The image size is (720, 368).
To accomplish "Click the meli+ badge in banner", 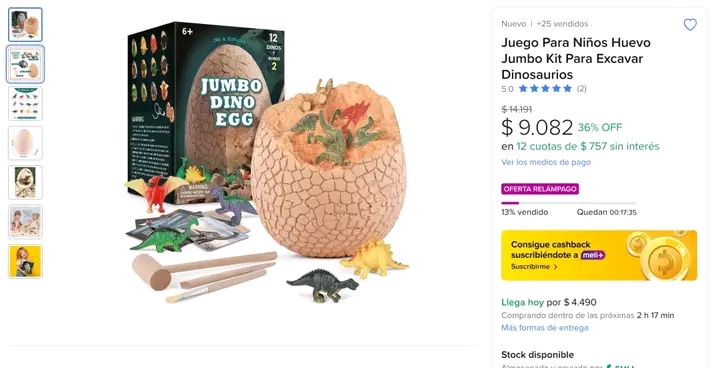I will coord(592,255).
